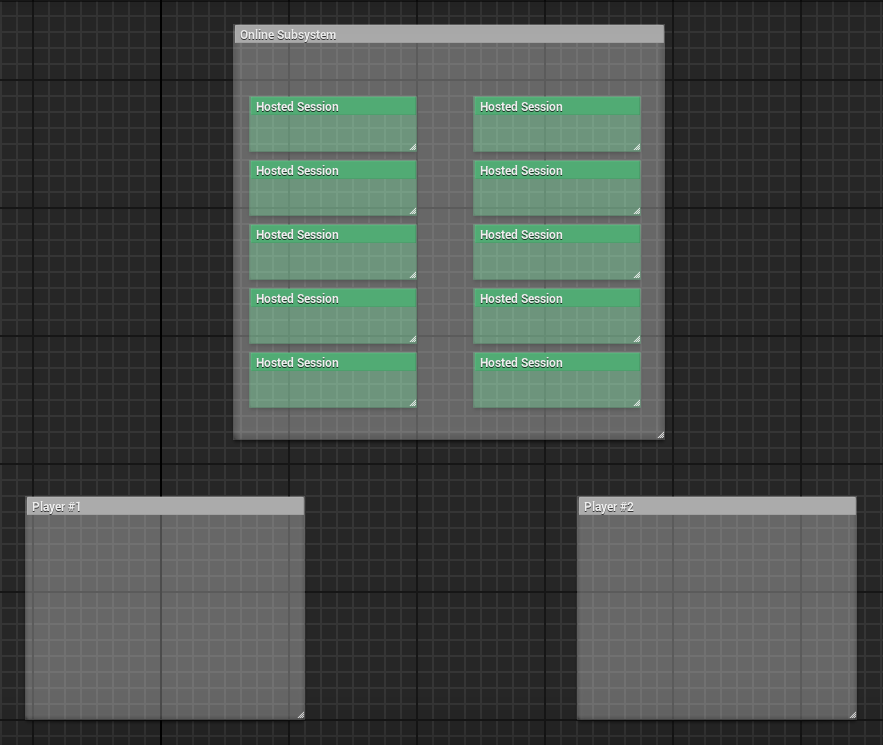Grab the Player #1 comment's resize handle
883x745 pixels.
tap(301, 715)
